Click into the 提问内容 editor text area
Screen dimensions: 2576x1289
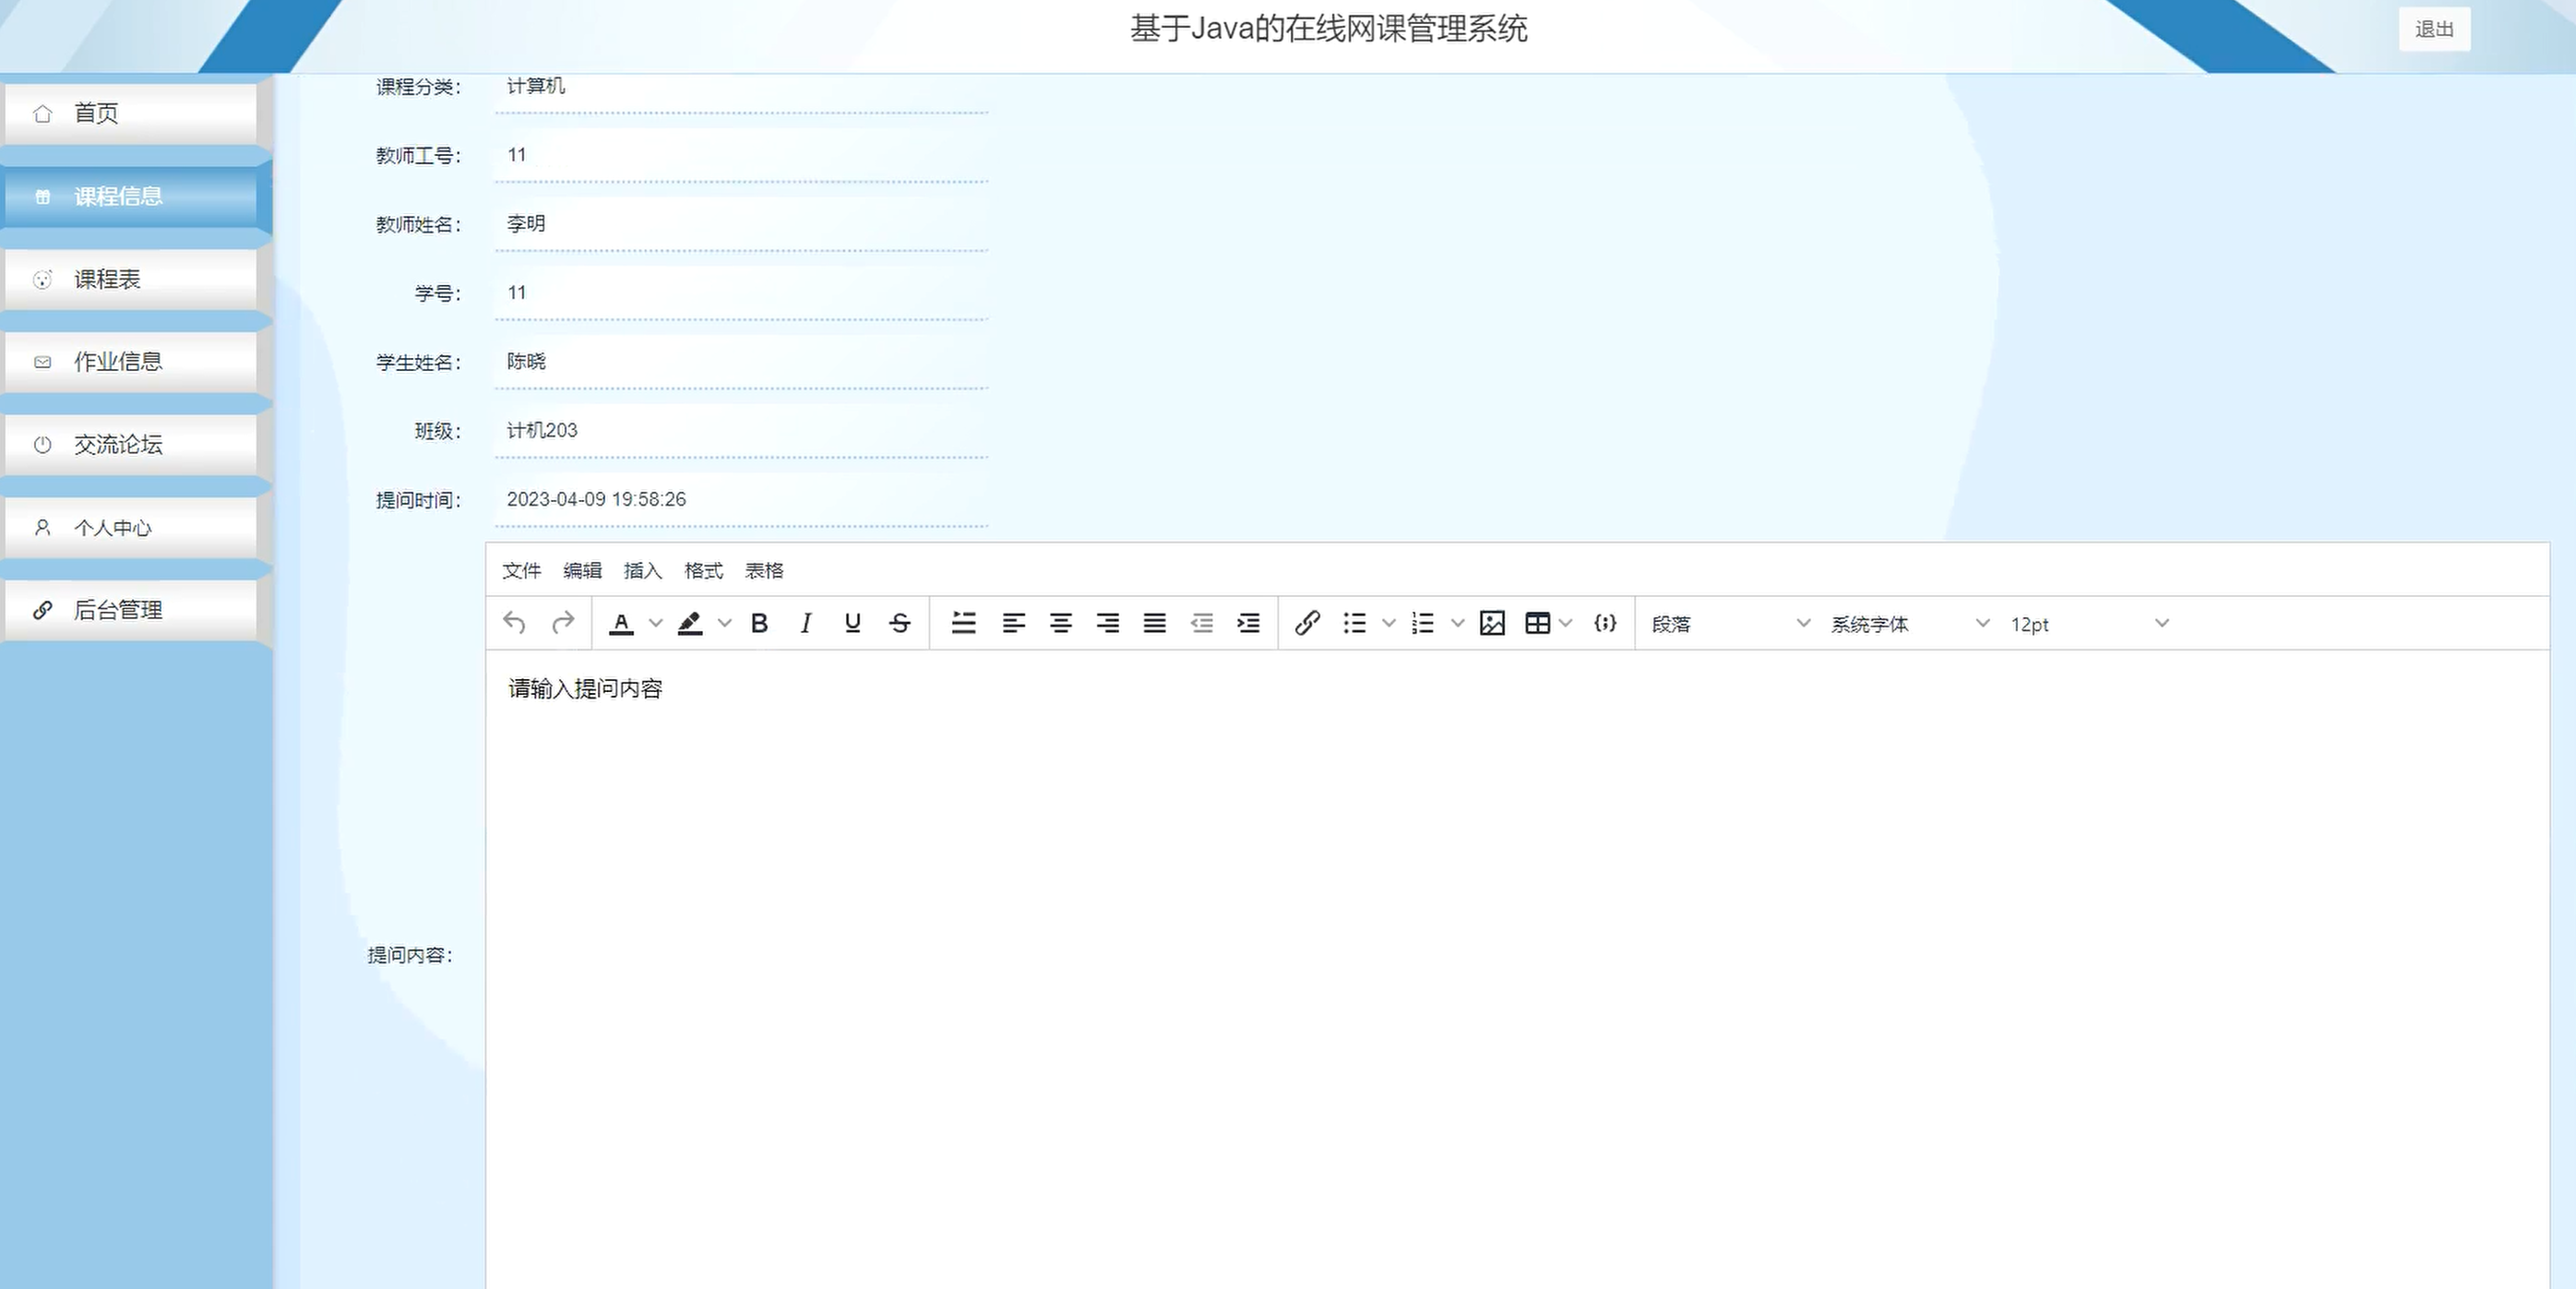1517,968
